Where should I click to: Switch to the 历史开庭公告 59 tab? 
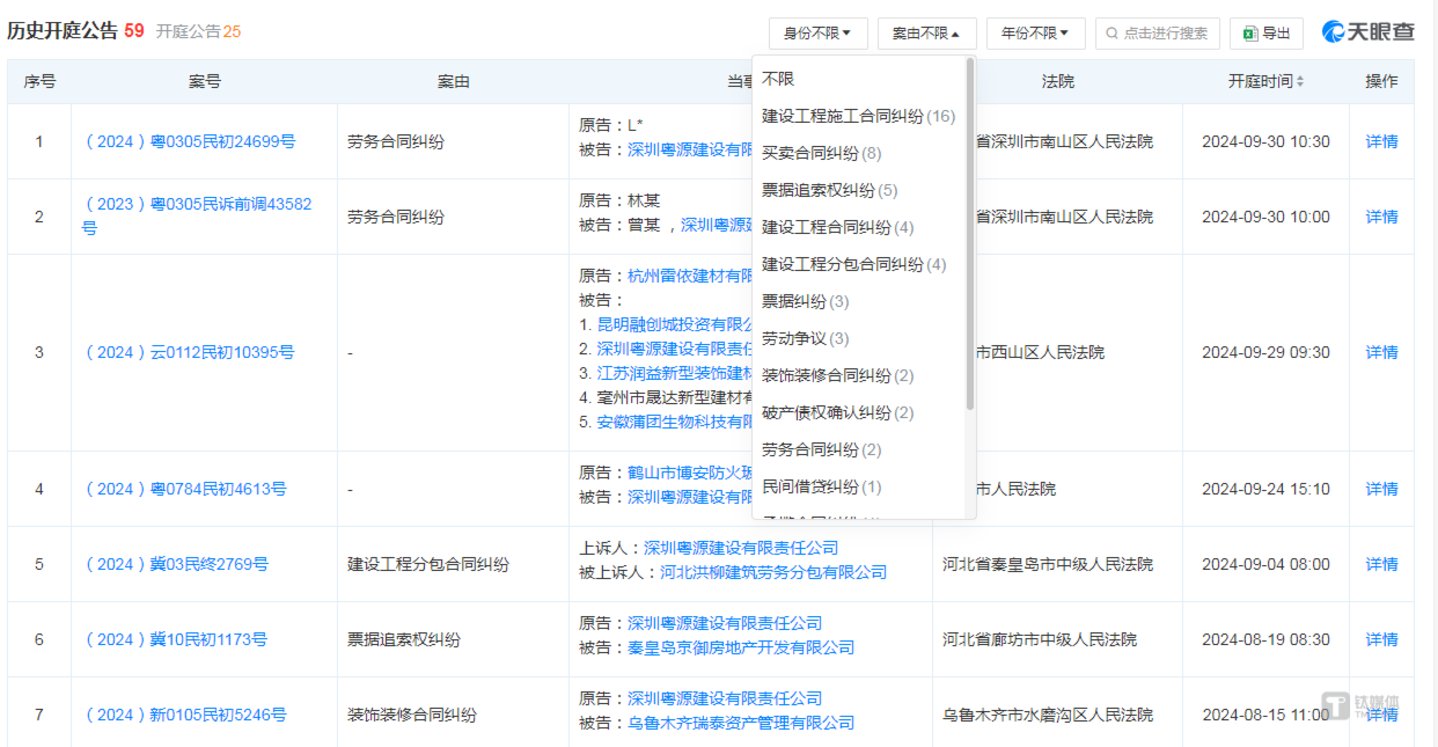coord(76,32)
